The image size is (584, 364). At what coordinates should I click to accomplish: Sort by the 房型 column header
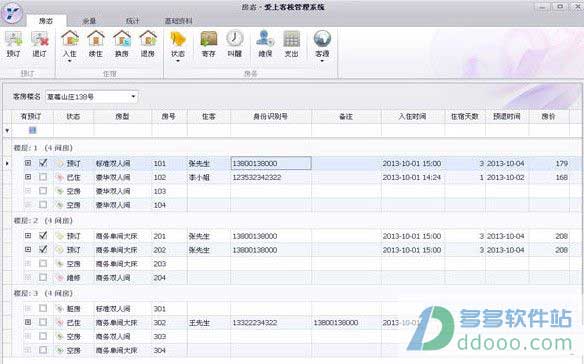click(x=123, y=117)
